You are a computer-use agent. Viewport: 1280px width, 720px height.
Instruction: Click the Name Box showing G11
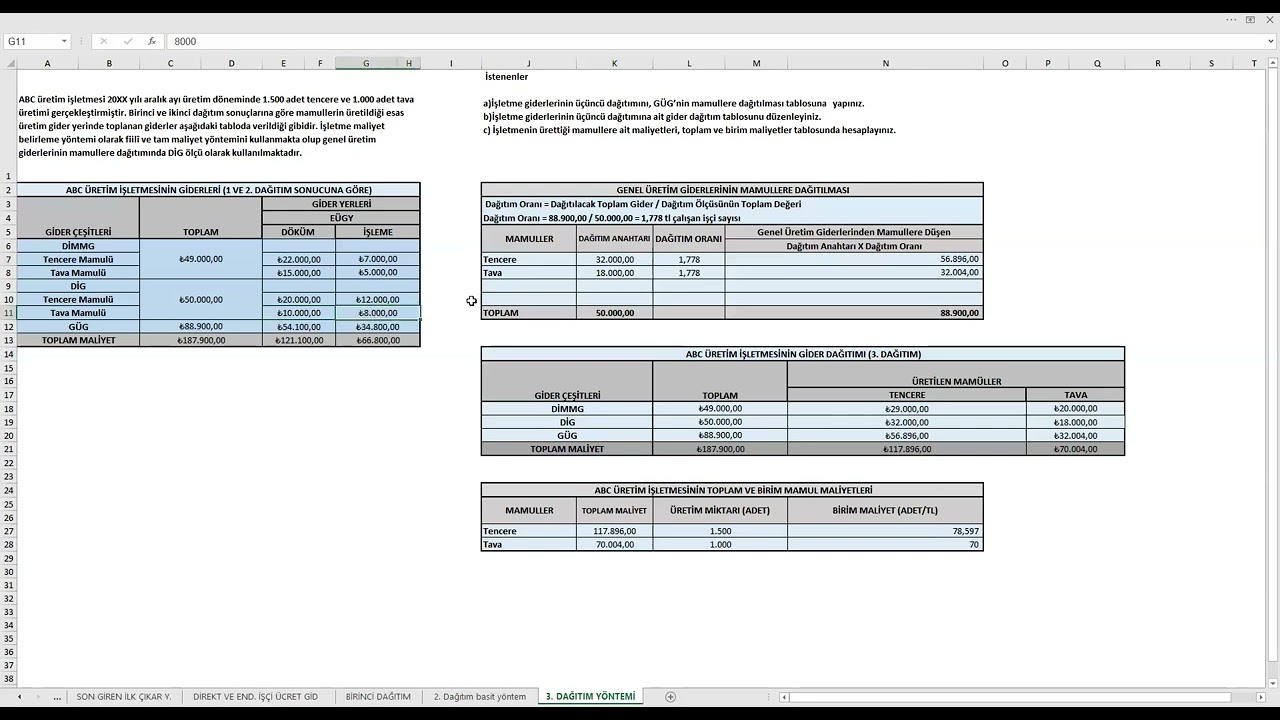point(30,41)
